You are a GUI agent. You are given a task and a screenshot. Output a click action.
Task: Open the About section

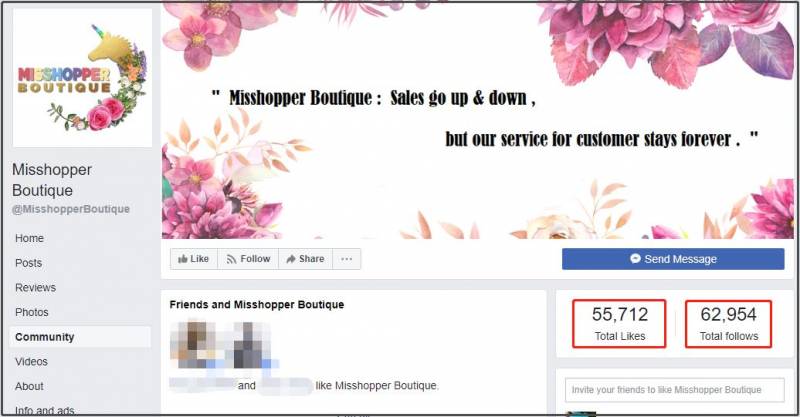pyautogui.click(x=29, y=386)
